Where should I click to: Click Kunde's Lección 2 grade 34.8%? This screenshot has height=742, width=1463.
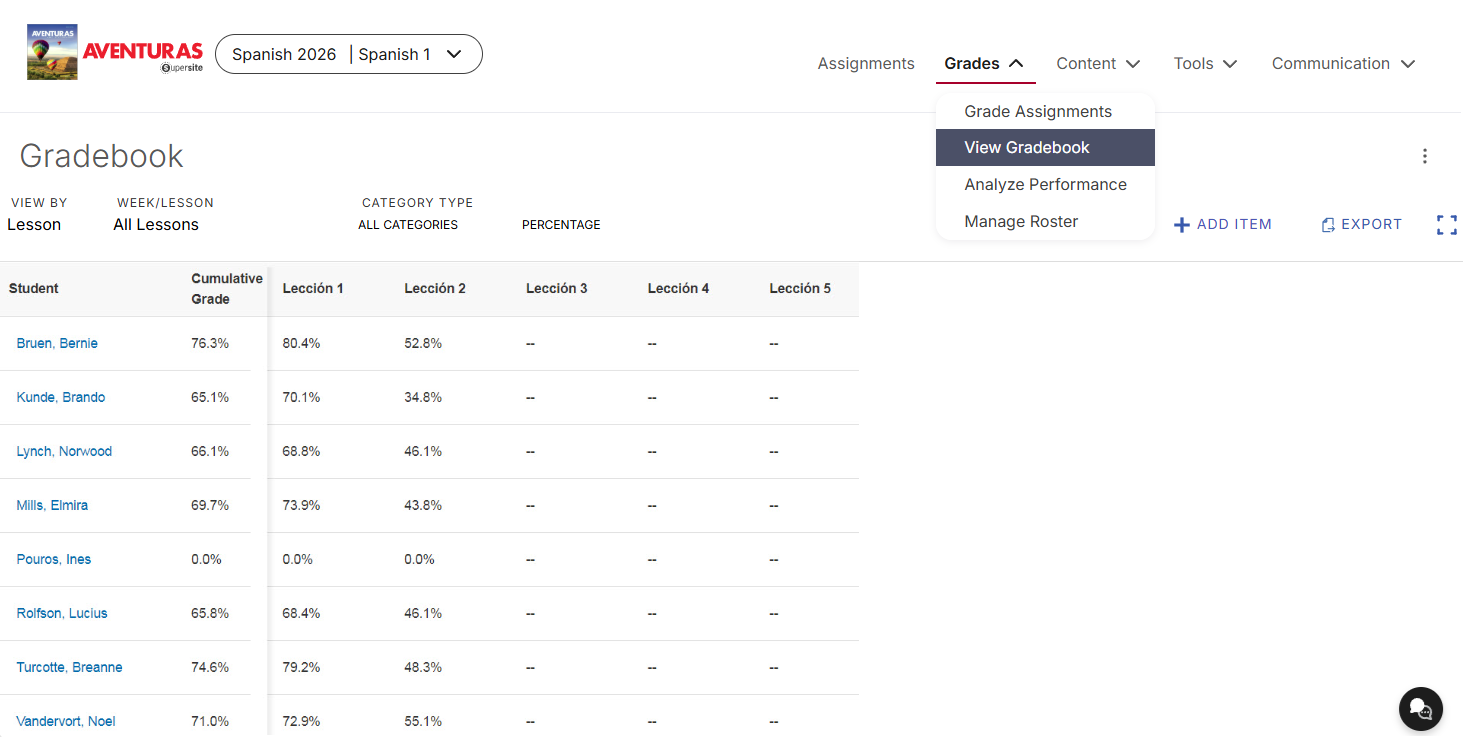click(423, 397)
